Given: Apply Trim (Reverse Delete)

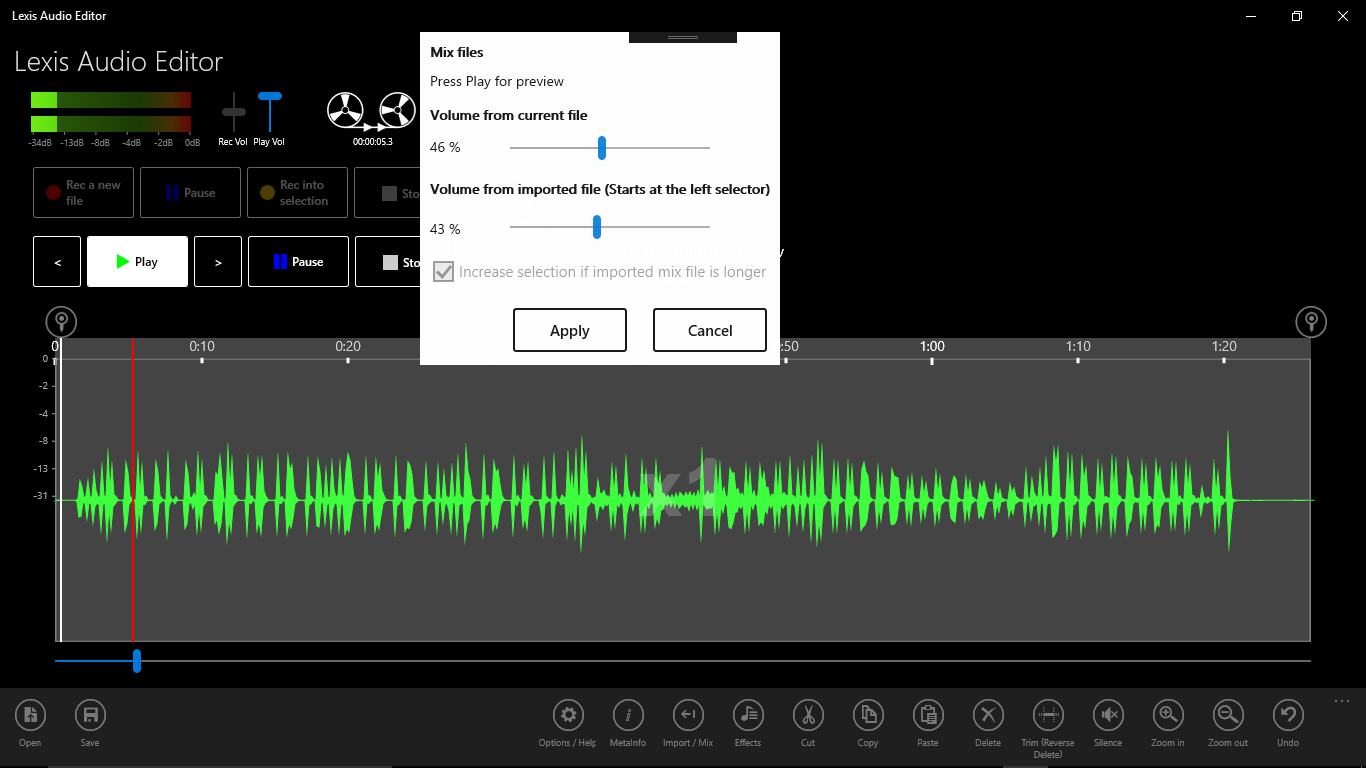Looking at the screenshot, I should click(x=1048, y=715).
